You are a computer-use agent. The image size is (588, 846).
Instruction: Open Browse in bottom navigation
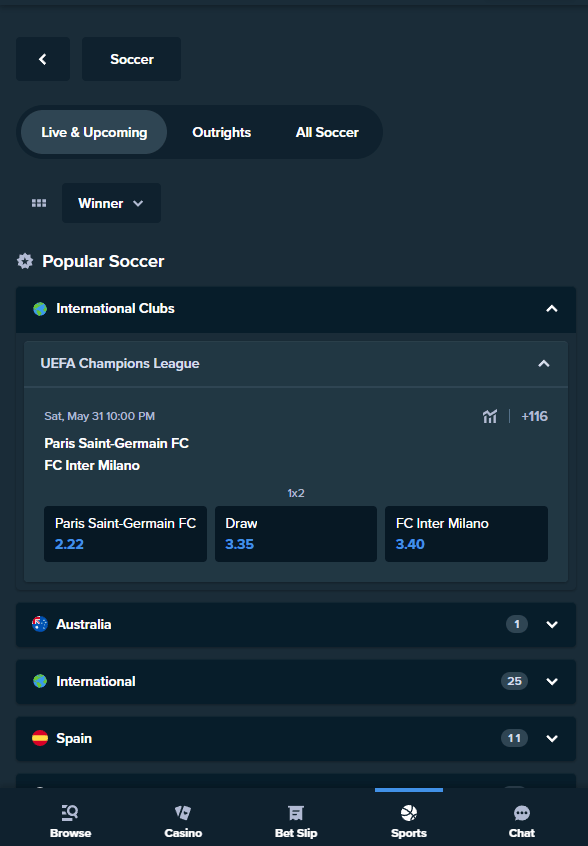pos(71,821)
